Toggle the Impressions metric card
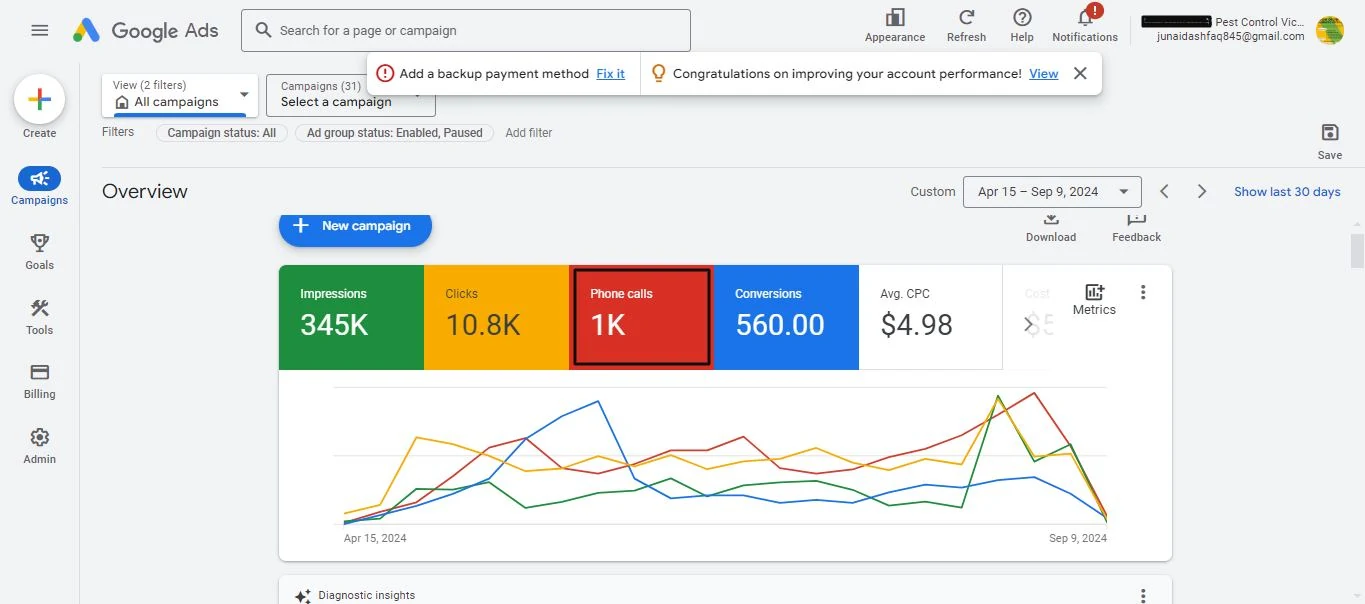 (x=351, y=317)
